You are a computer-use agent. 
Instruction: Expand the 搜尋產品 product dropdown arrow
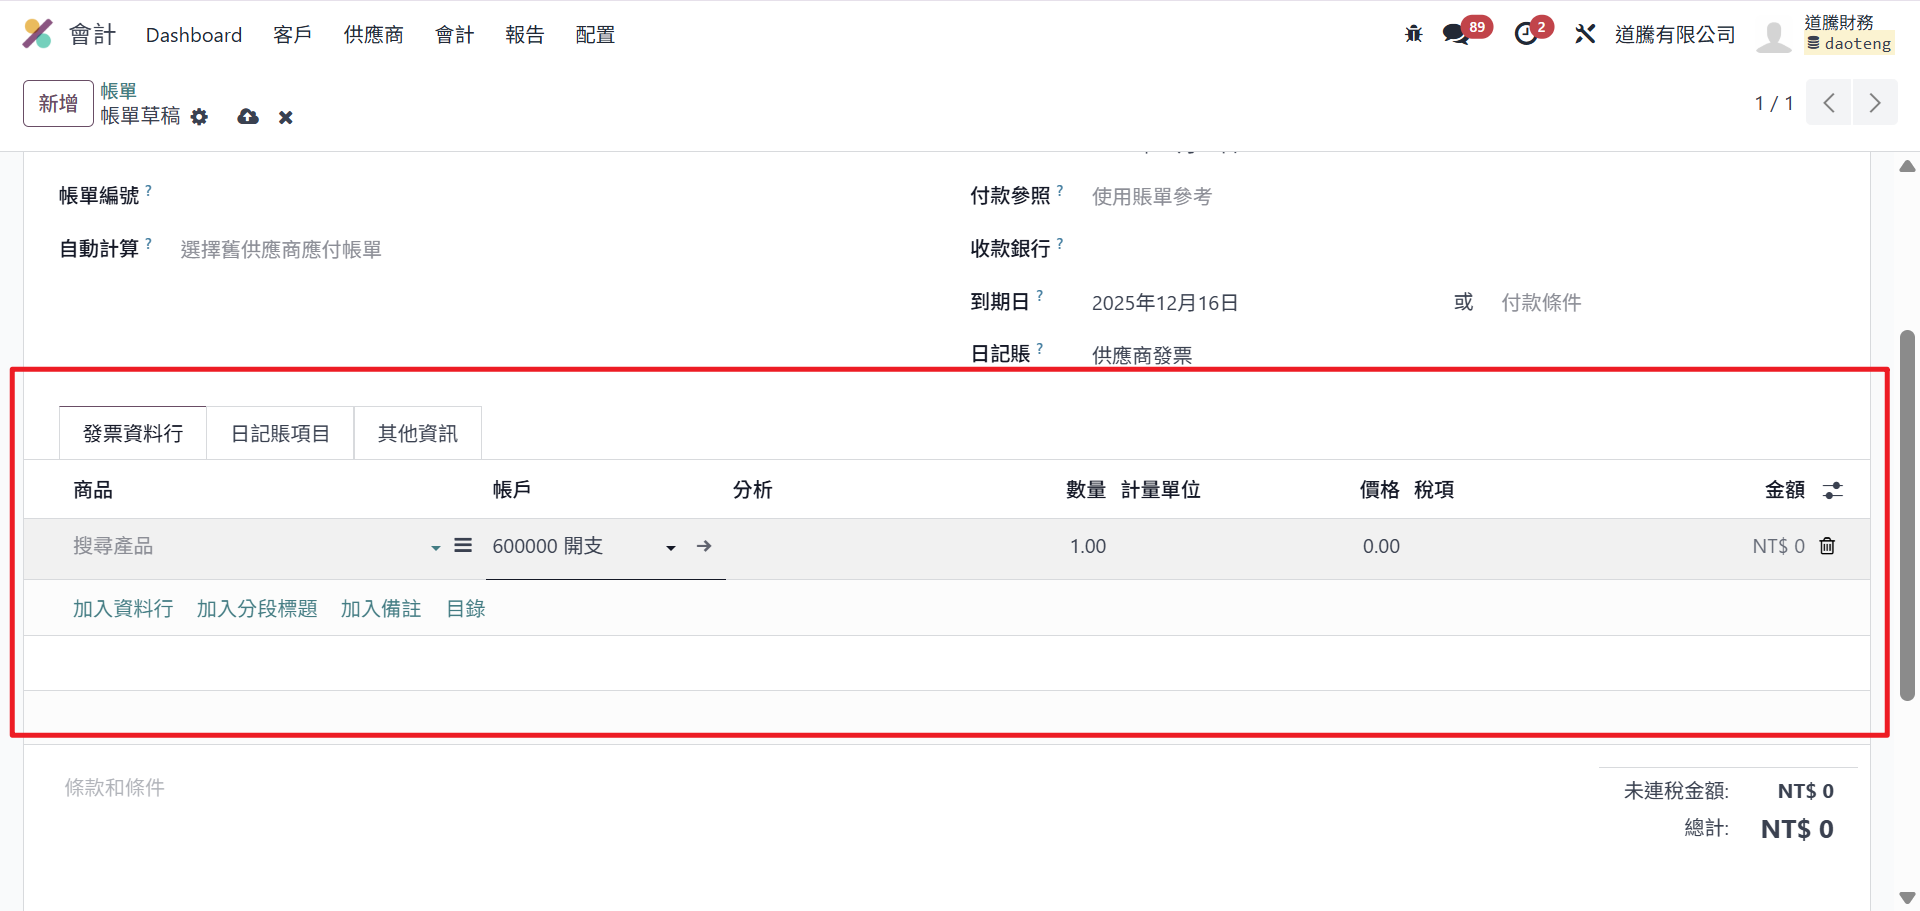436,548
